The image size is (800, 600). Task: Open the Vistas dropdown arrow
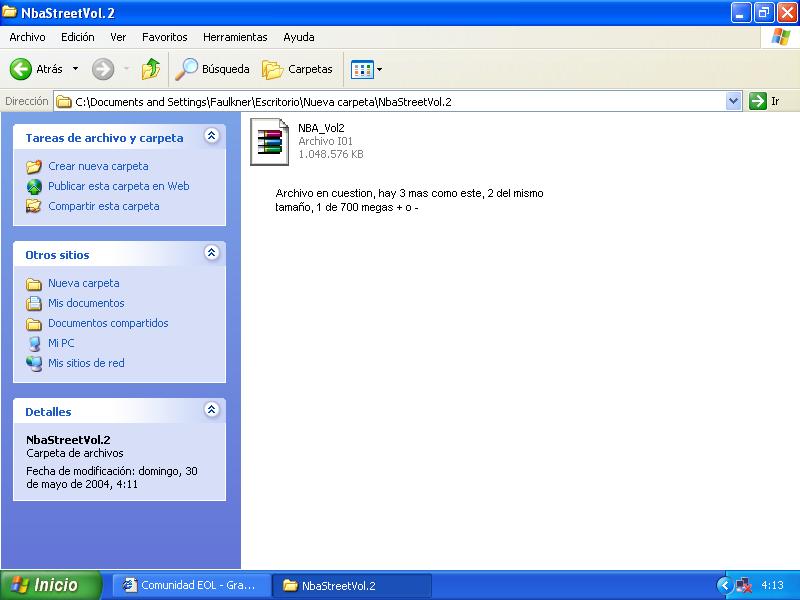[x=379, y=69]
